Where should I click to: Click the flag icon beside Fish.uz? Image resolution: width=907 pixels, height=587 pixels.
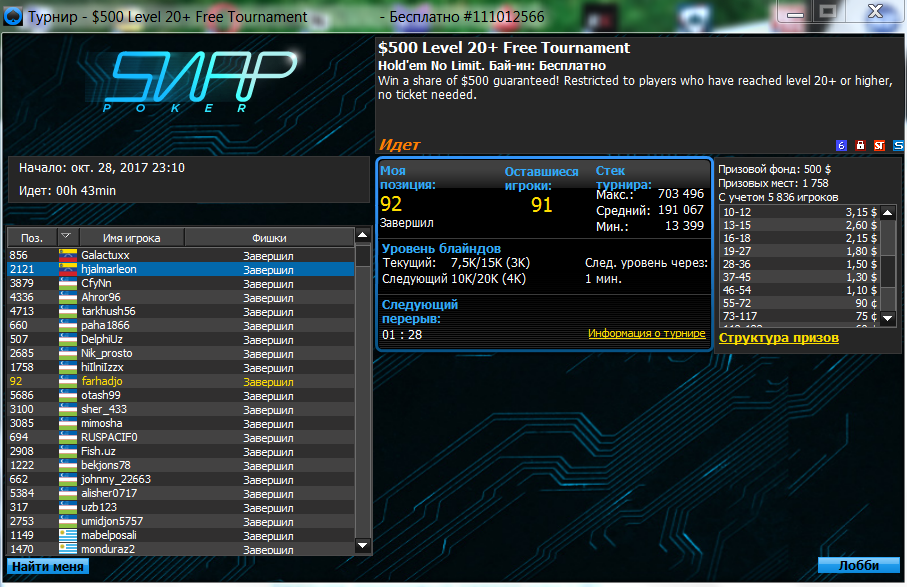tap(68, 451)
